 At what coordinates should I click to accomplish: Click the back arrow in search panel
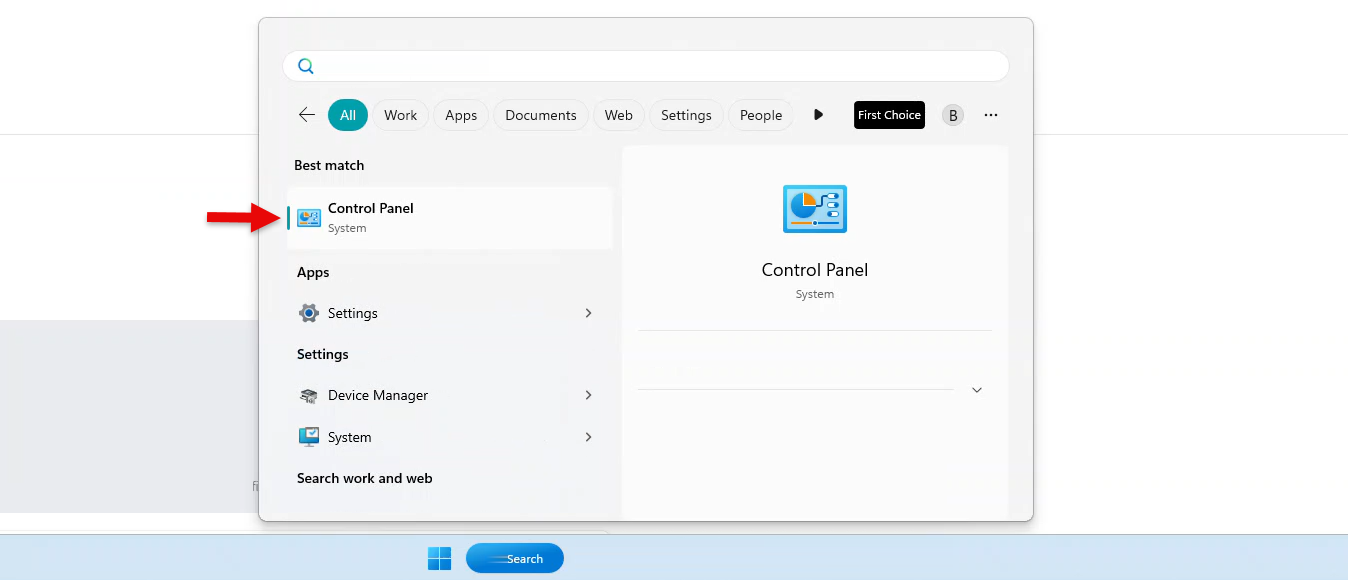(x=307, y=115)
